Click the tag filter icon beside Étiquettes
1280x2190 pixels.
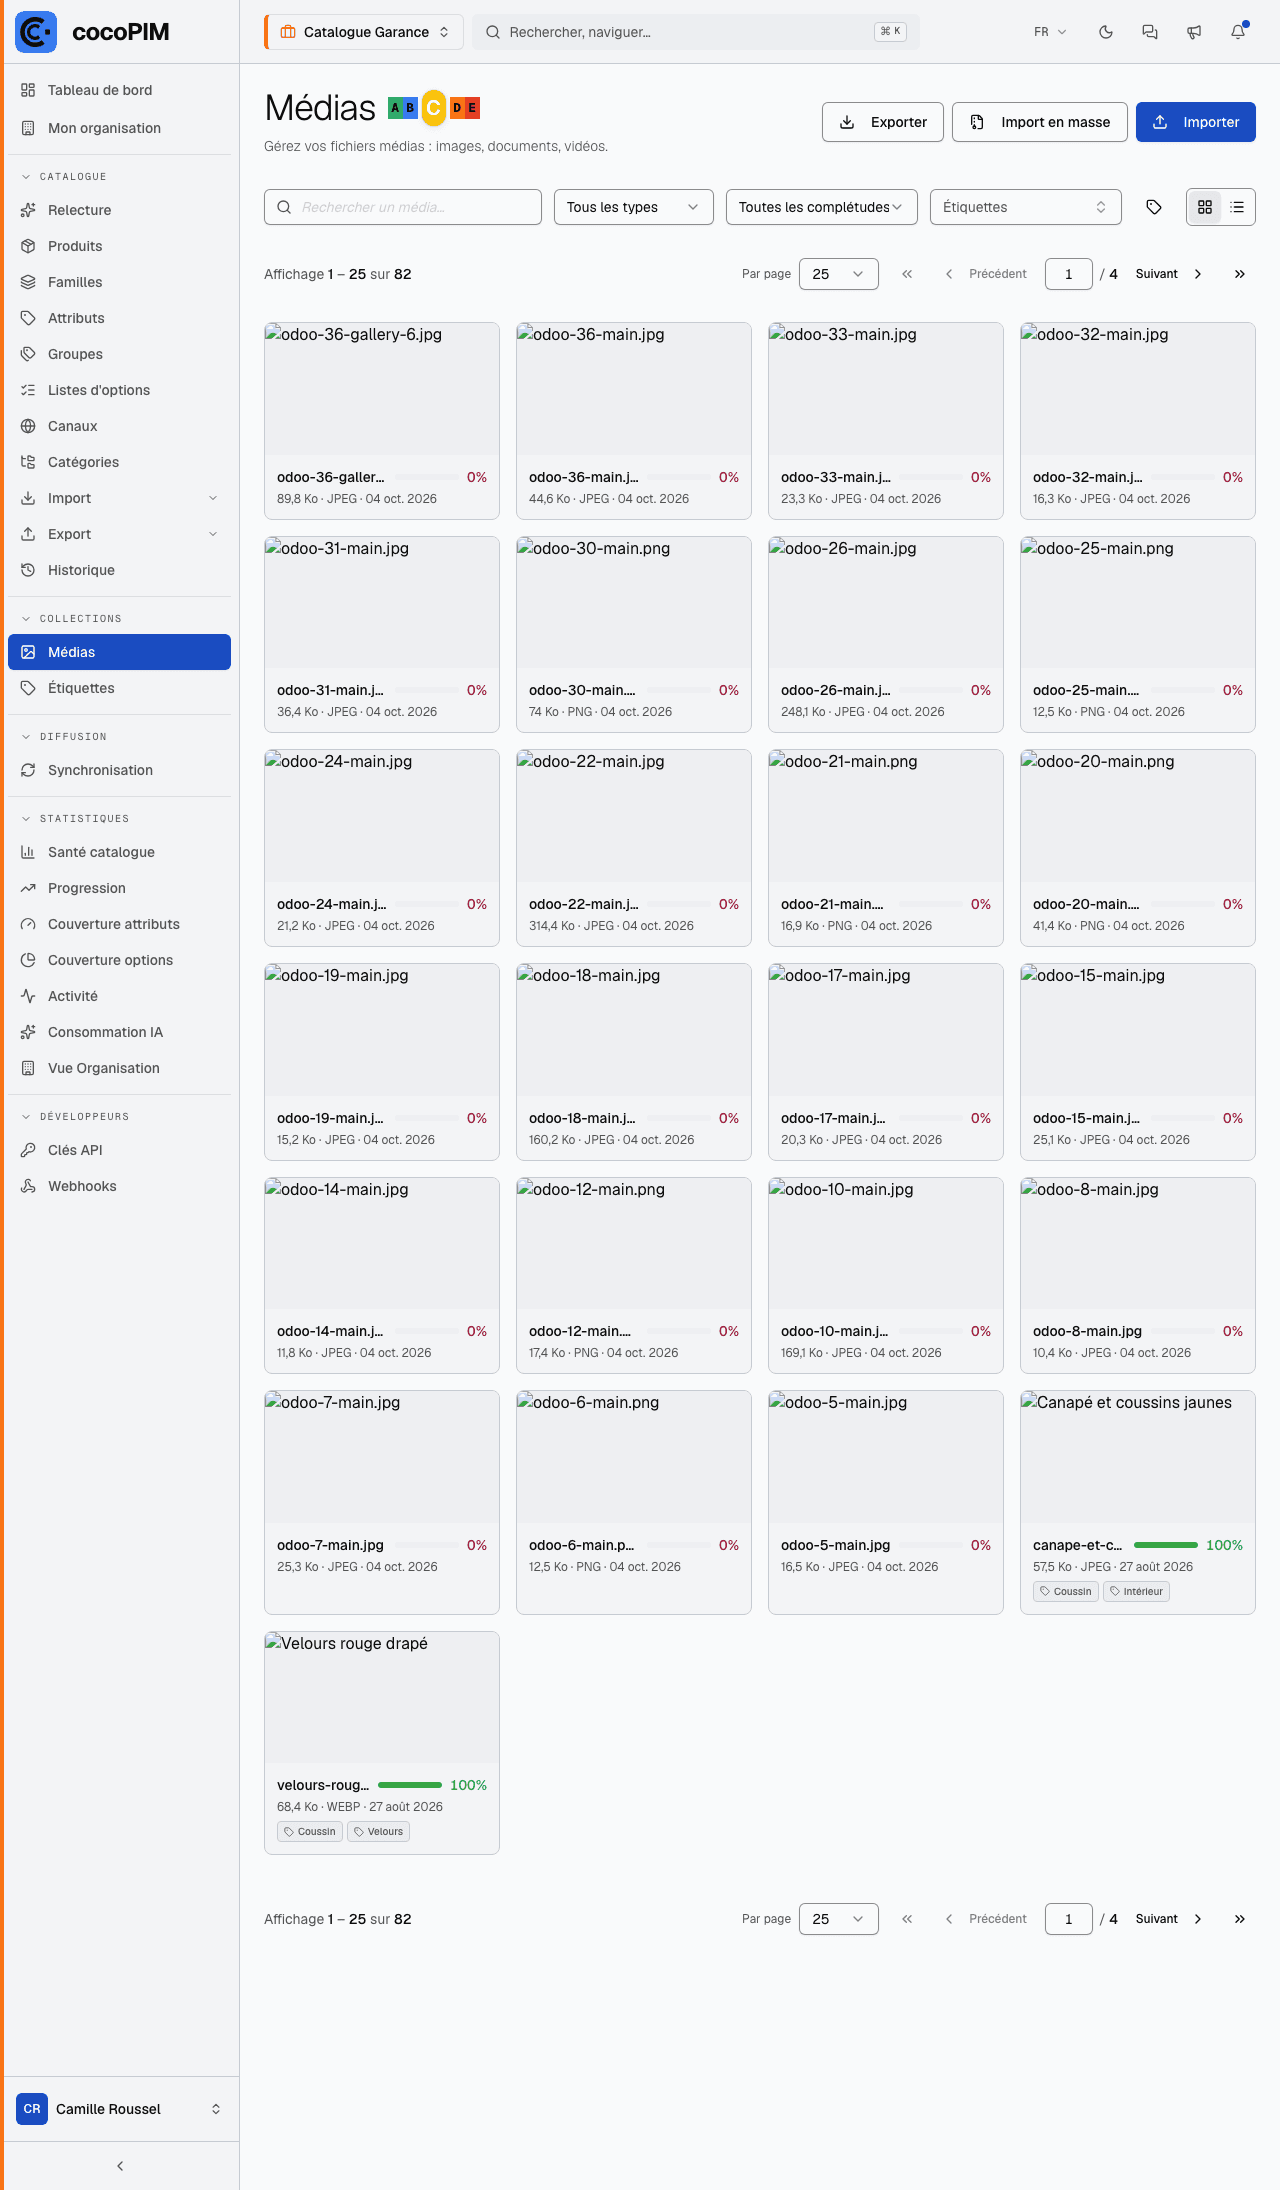point(1154,207)
